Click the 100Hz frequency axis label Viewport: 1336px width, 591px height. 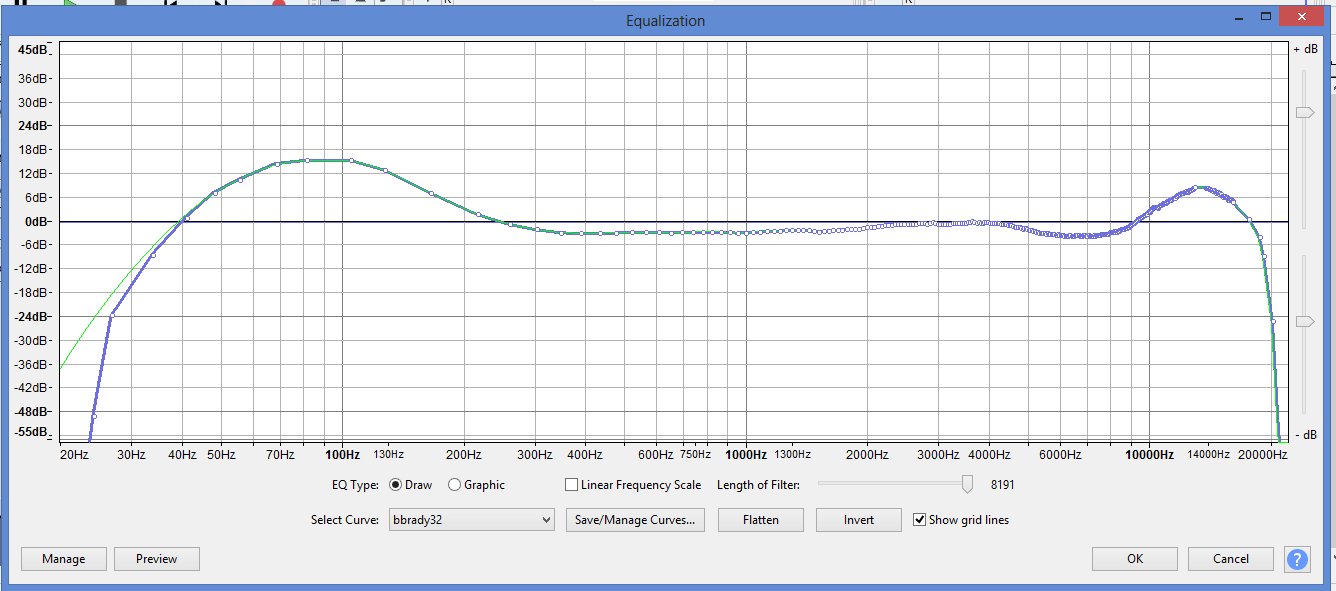(x=342, y=455)
